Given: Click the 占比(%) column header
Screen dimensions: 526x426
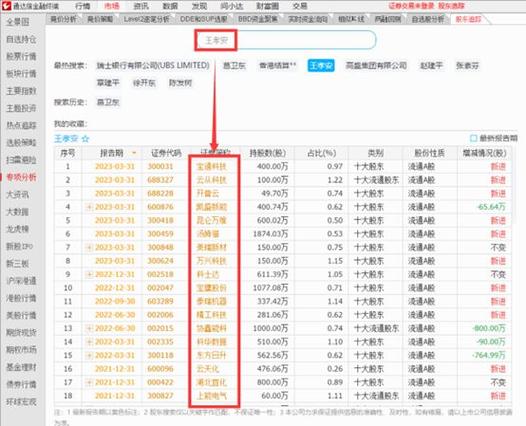Looking at the screenshot, I should pos(322,153).
